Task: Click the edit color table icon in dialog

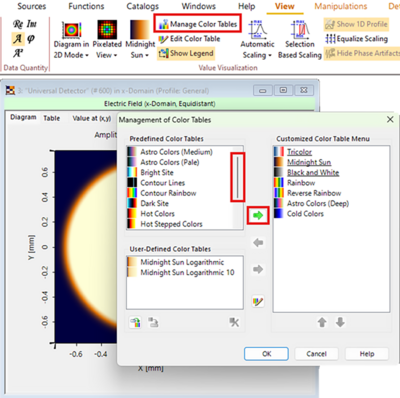Action: pos(258,302)
